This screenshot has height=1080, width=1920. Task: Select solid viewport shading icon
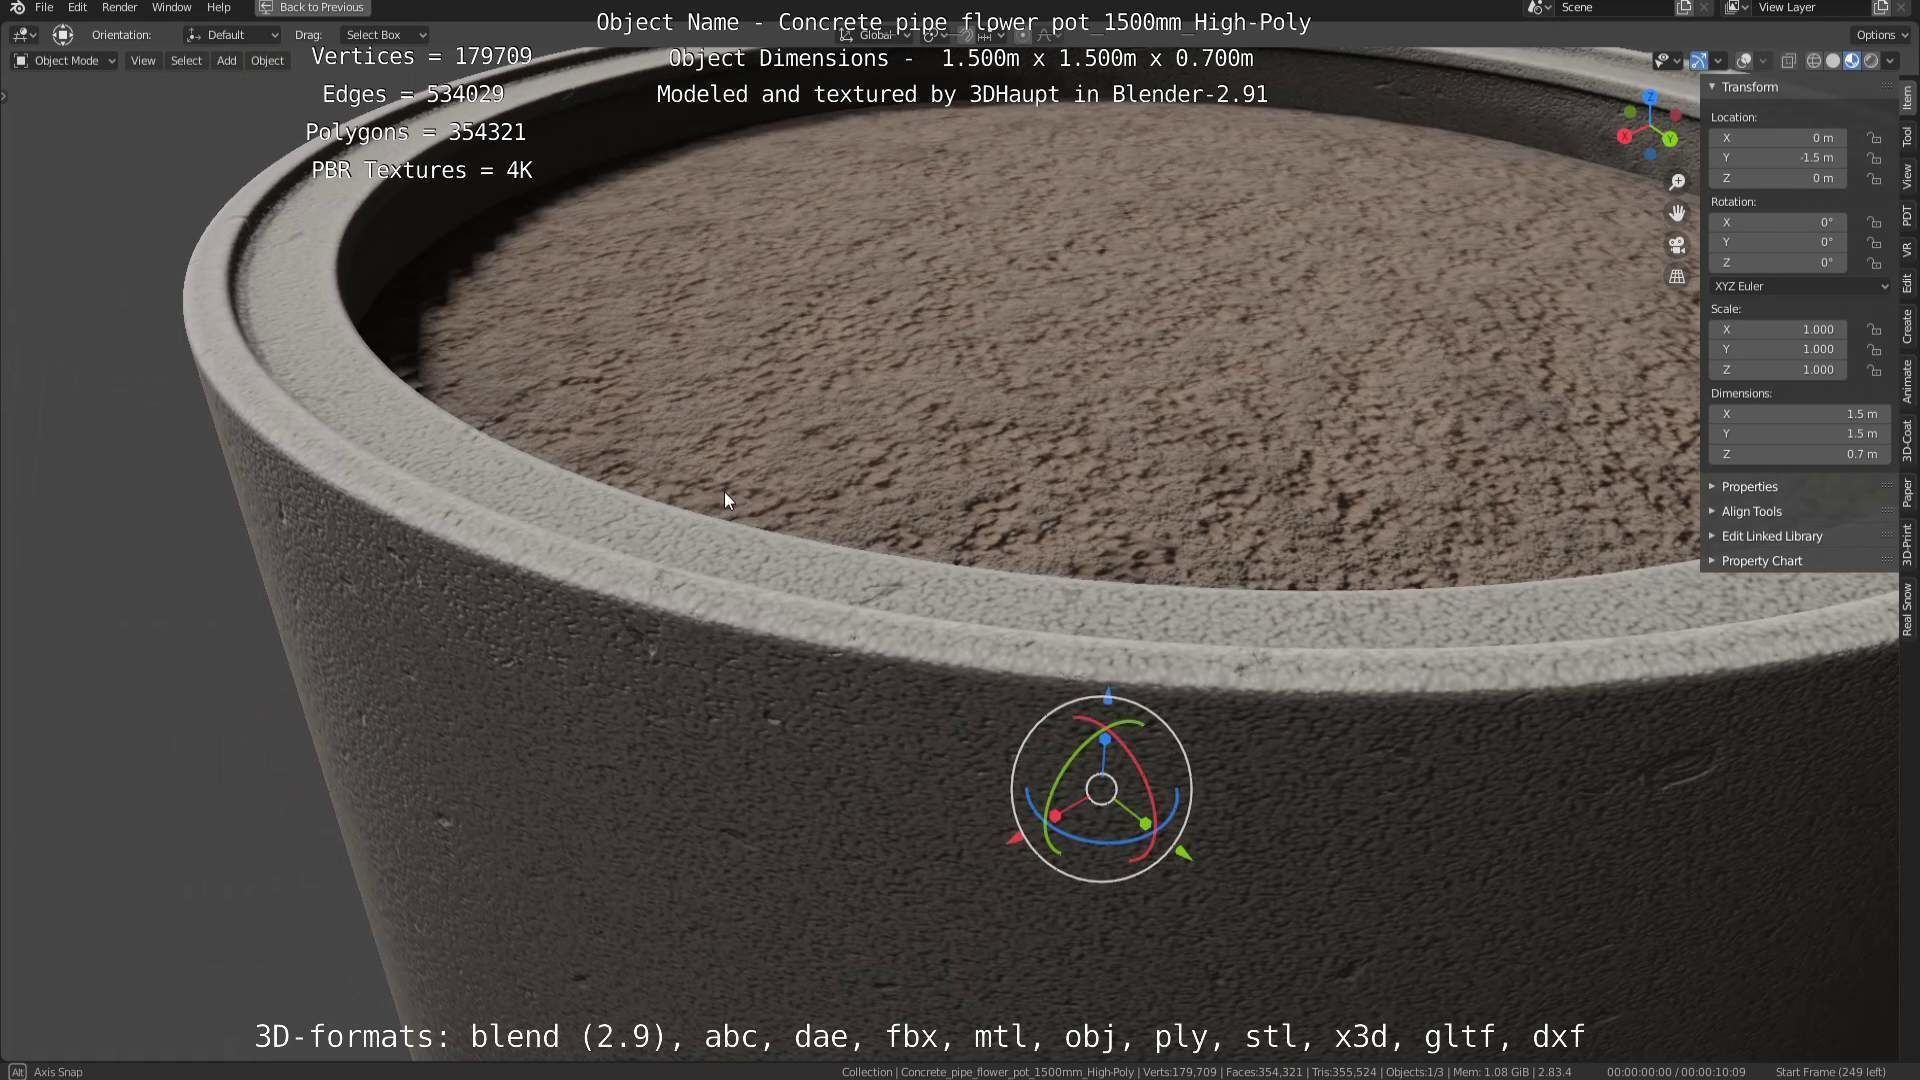1833,61
